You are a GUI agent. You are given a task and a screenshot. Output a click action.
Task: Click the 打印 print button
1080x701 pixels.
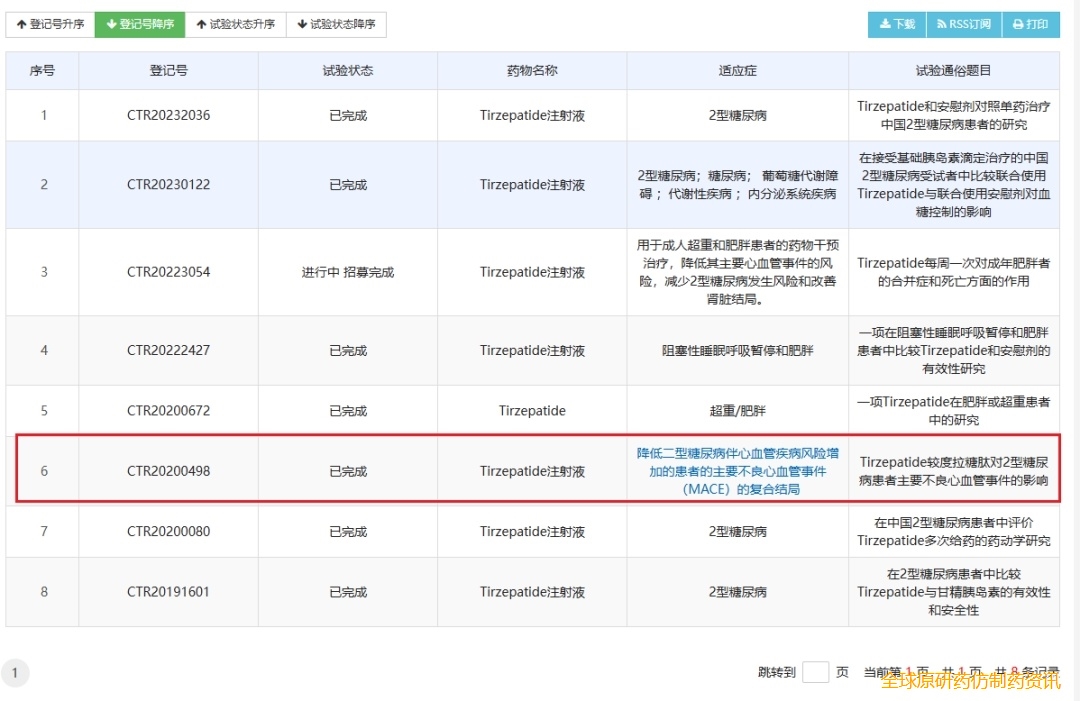[1030, 25]
